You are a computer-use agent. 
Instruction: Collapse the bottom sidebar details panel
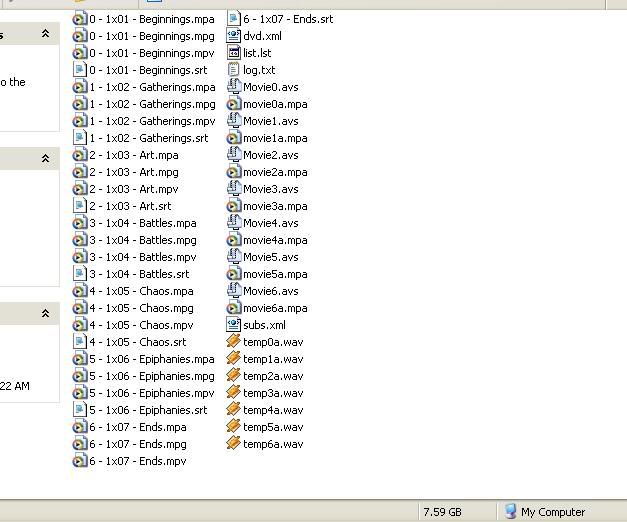[46, 313]
